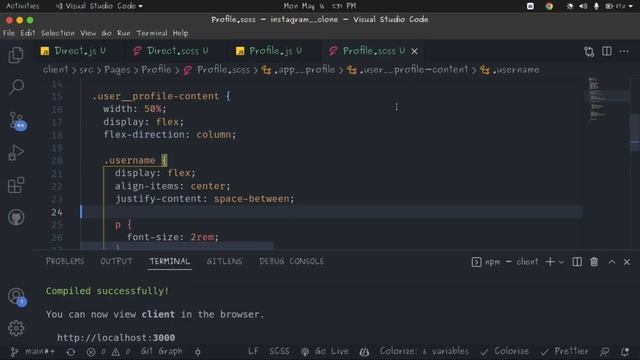This screenshot has width=640, height=360.
Task: Select the TERMINAL panel tab
Action: pyautogui.click(x=169, y=261)
